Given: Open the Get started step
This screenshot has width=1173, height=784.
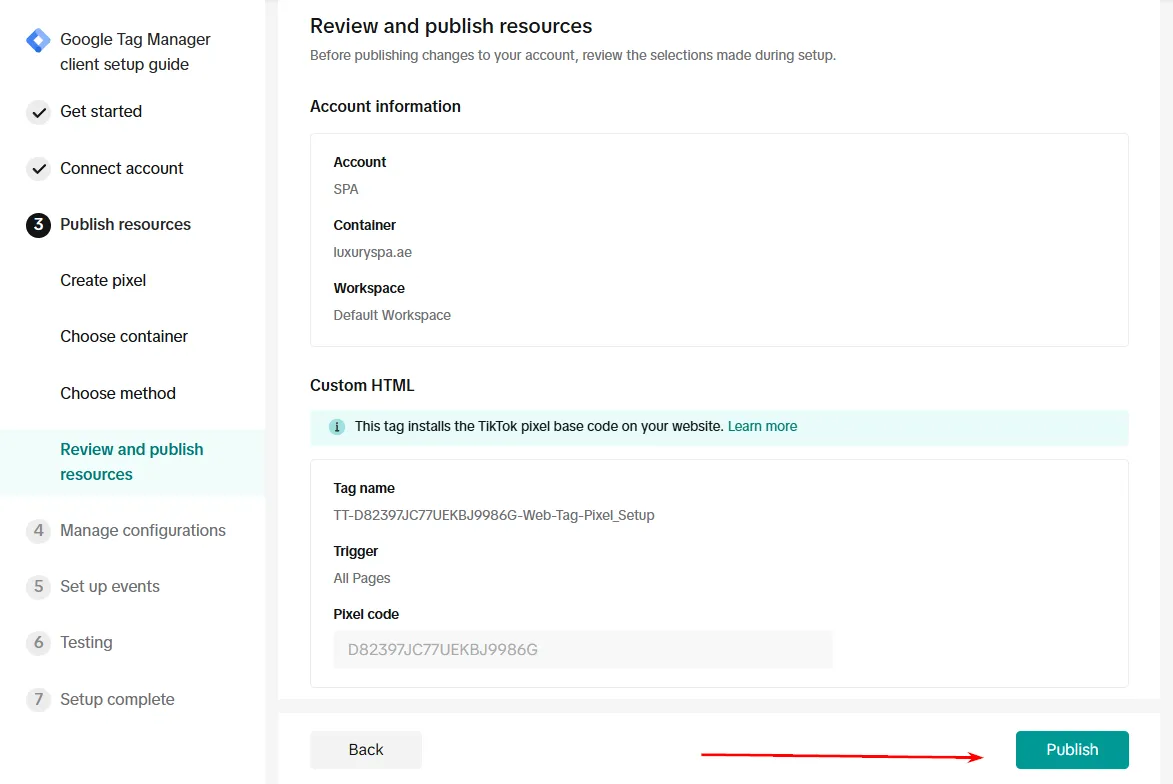Looking at the screenshot, I should click(x=101, y=111).
